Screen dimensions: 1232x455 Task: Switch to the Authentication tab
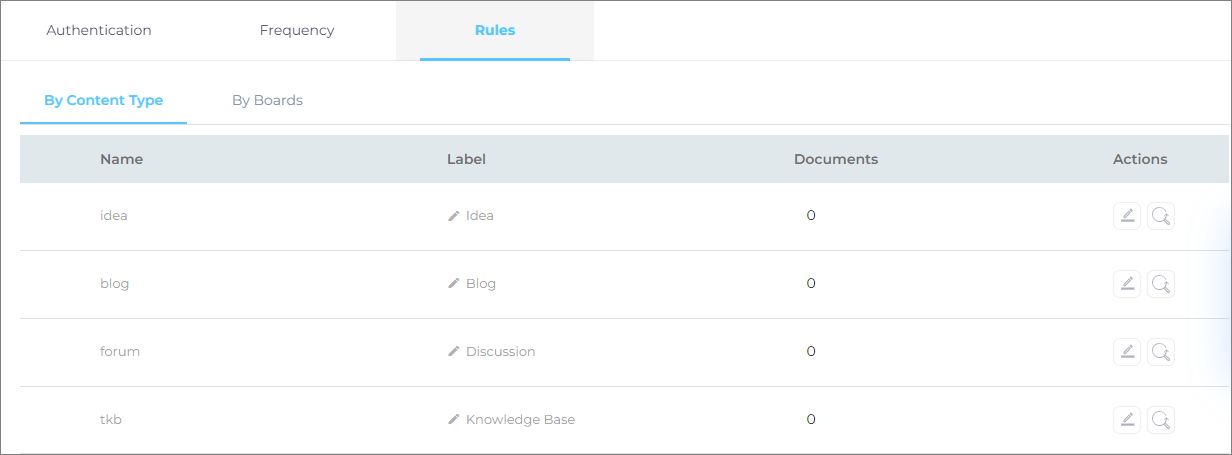pos(99,30)
